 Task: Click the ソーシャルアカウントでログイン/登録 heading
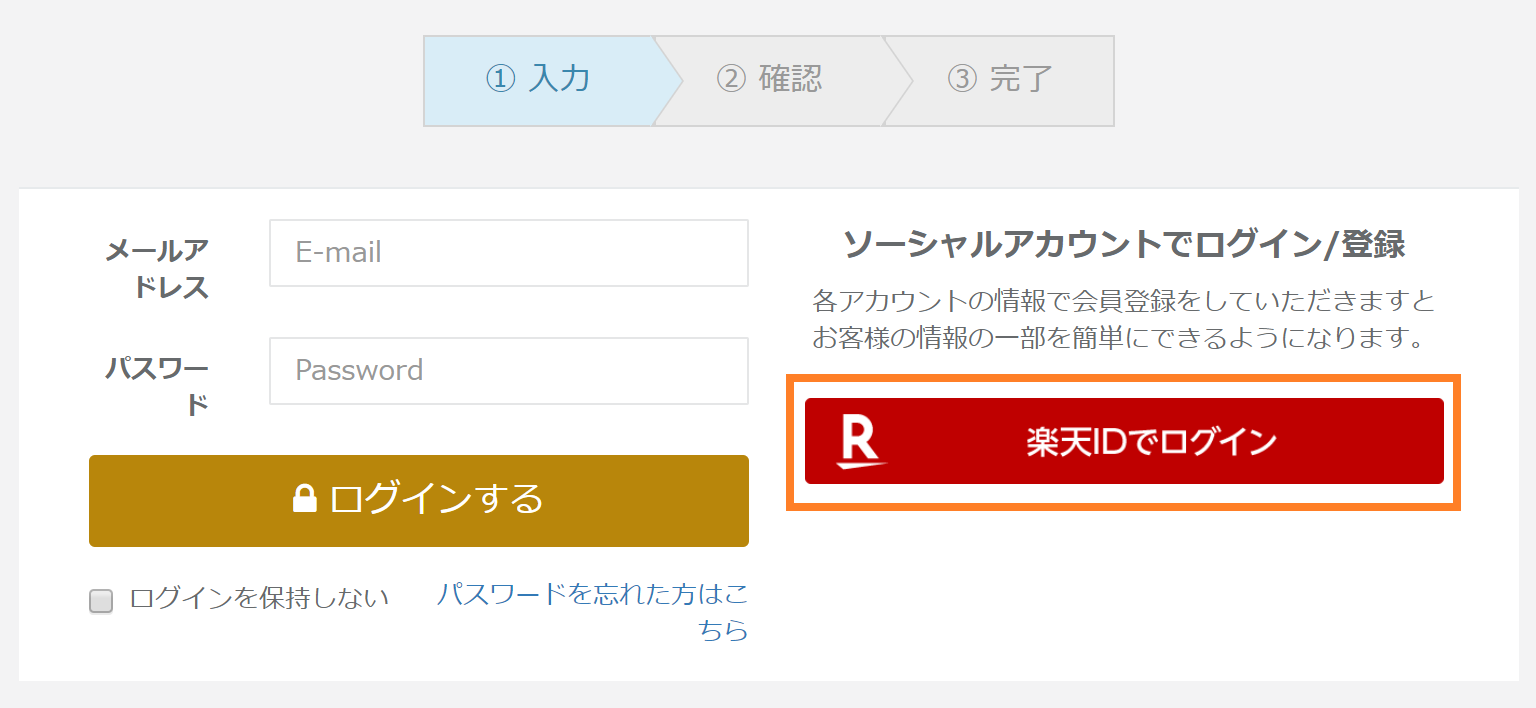pos(1124,245)
